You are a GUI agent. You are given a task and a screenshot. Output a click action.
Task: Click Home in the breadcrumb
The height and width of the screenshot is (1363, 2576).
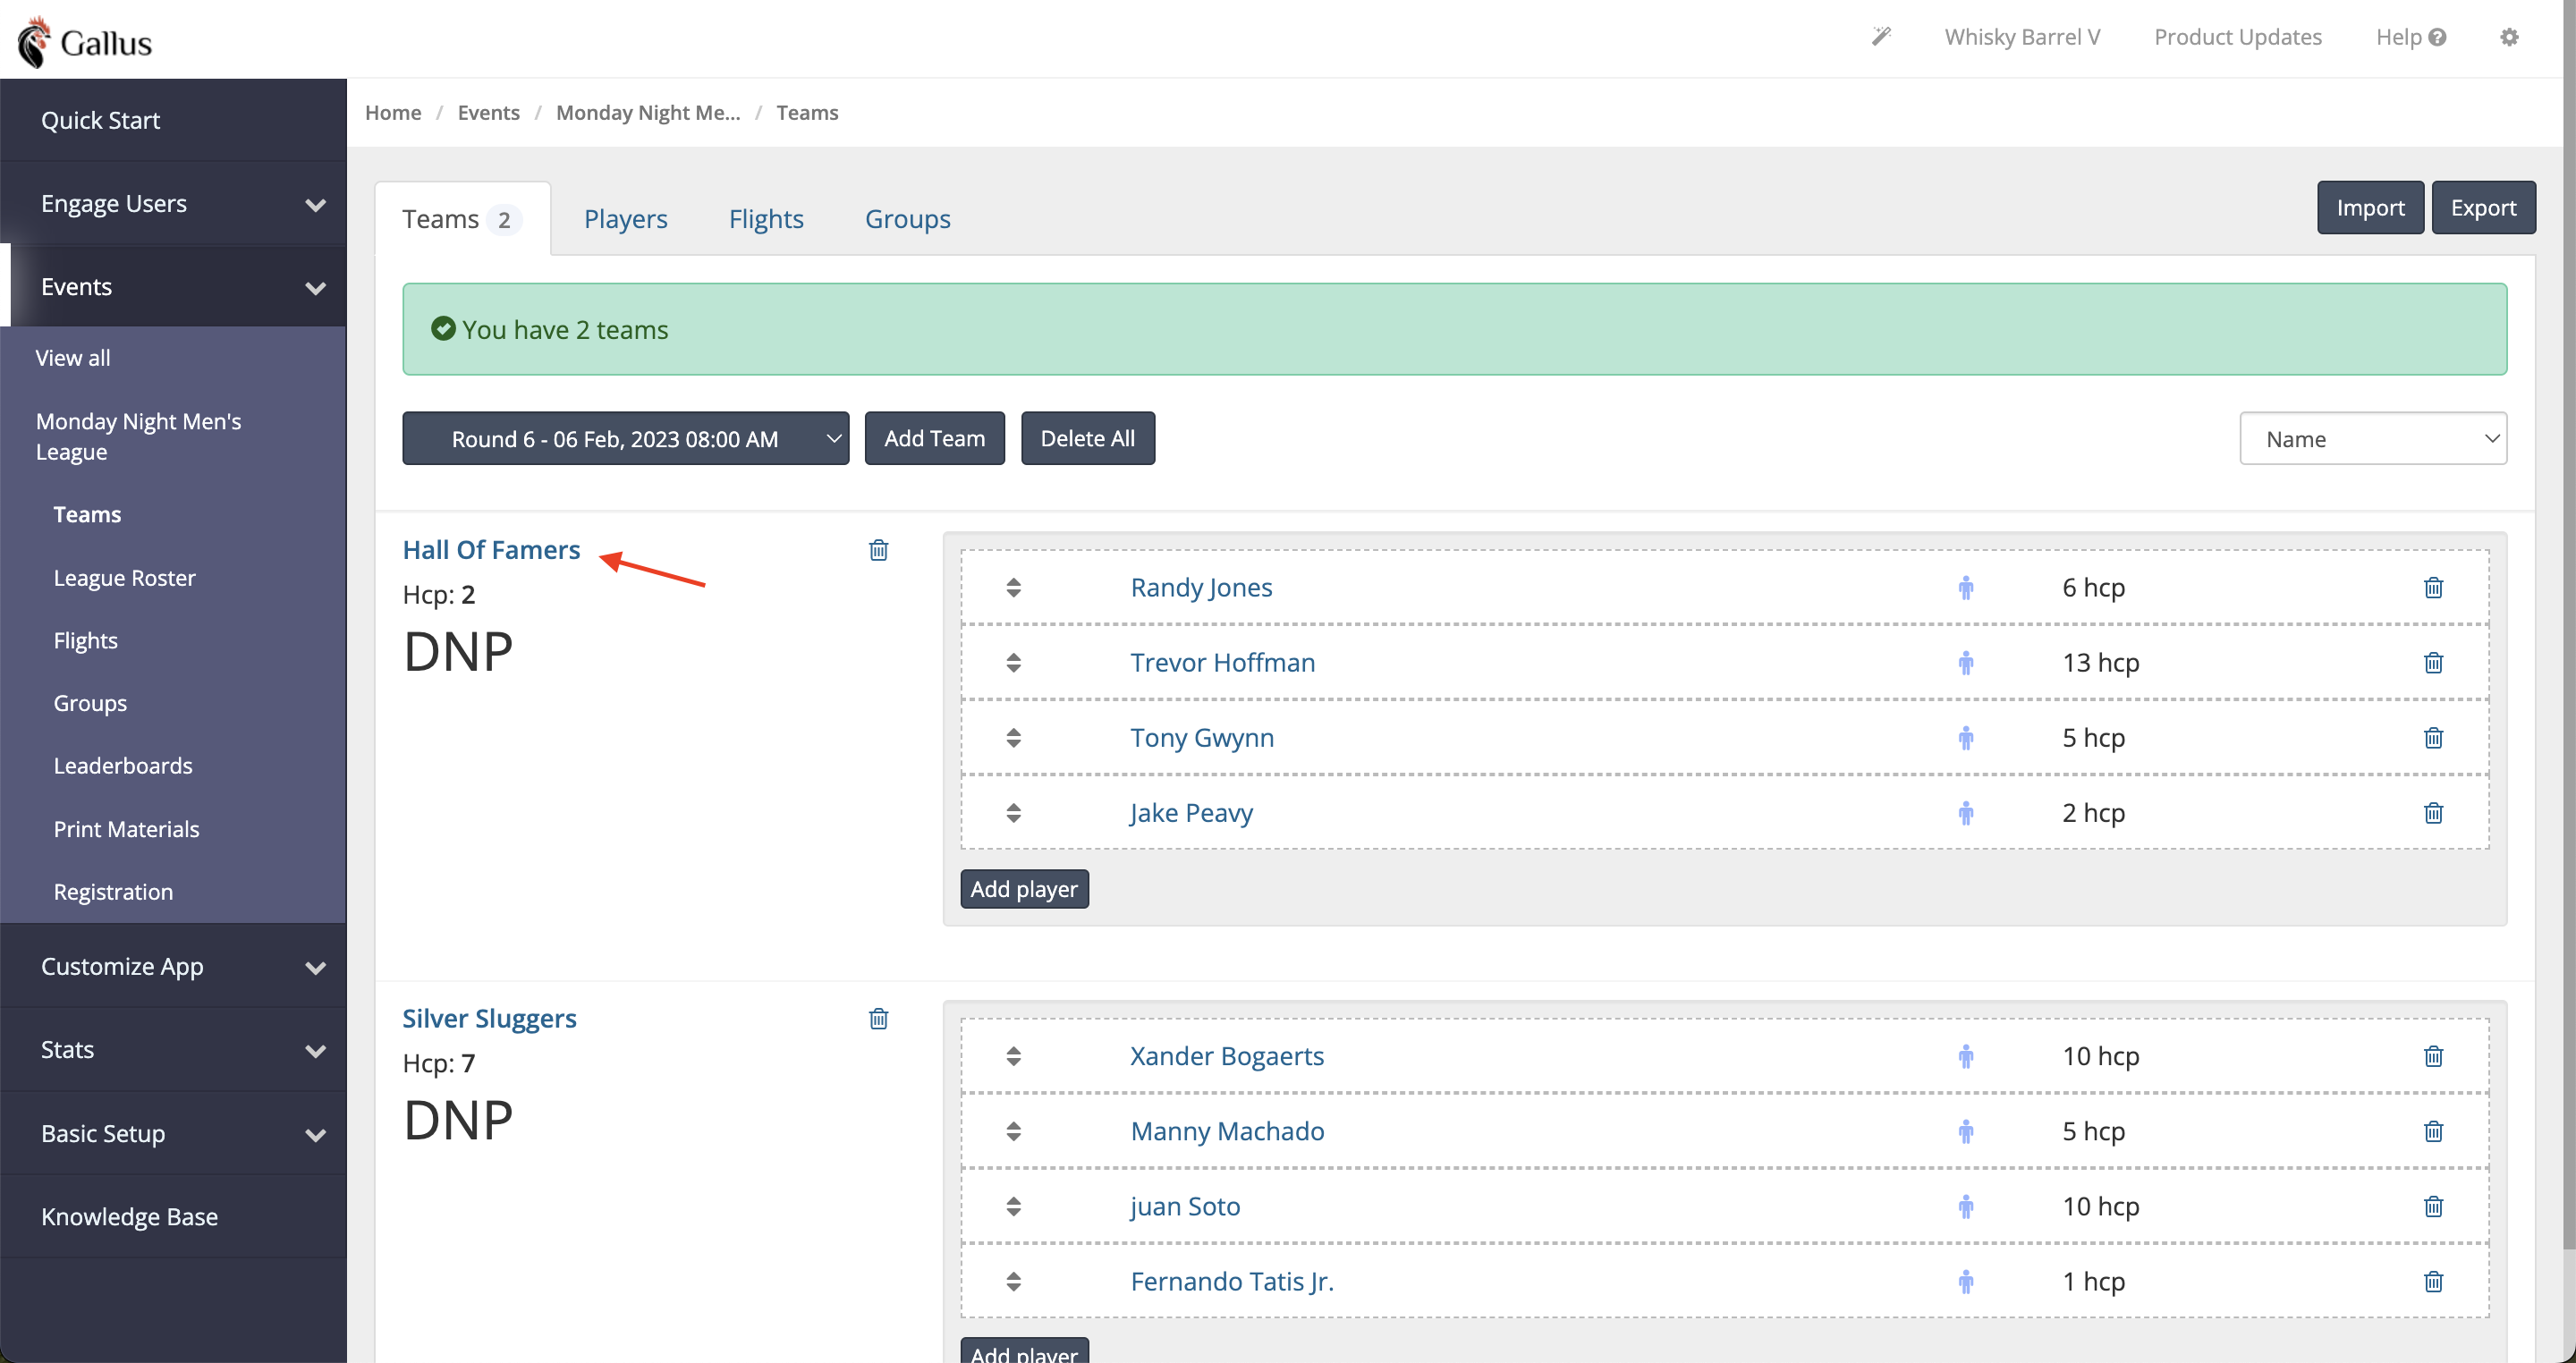pyautogui.click(x=393, y=112)
